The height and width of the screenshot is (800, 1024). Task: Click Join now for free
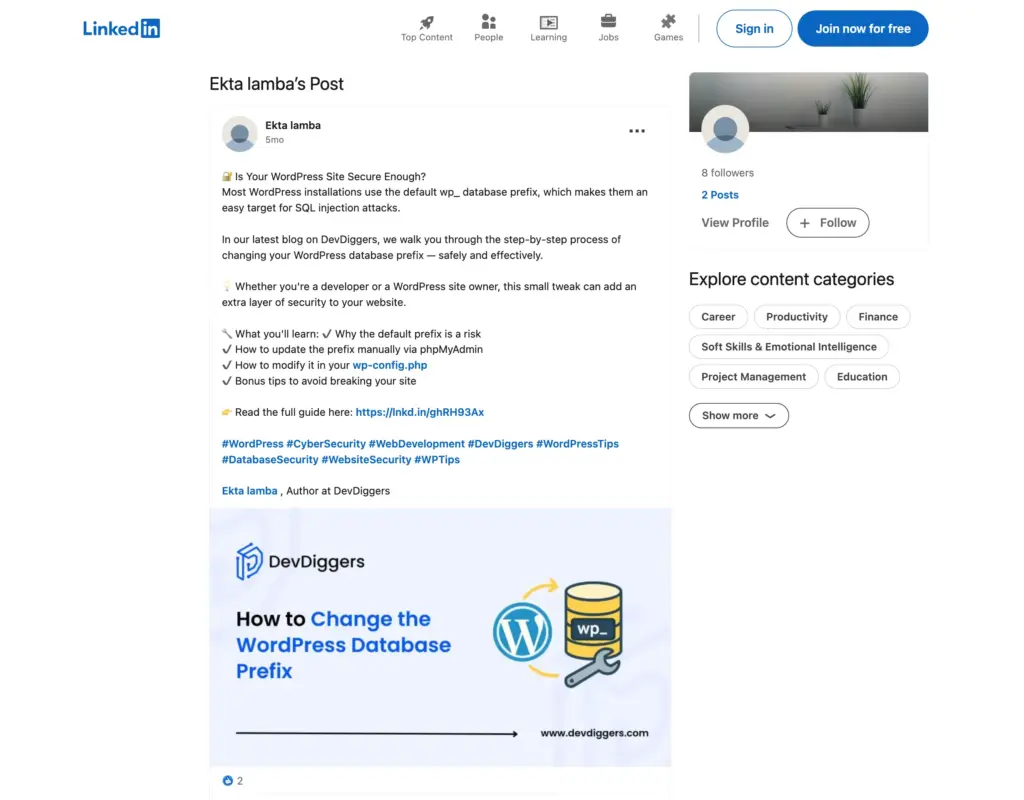click(x=863, y=29)
